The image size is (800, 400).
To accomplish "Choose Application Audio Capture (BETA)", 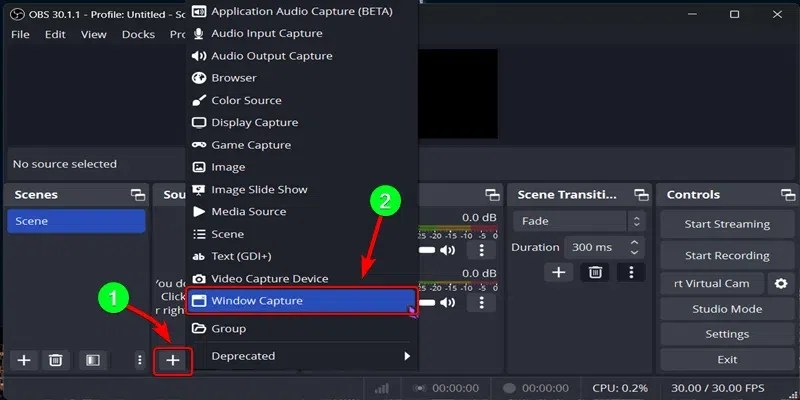I will tap(302, 11).
